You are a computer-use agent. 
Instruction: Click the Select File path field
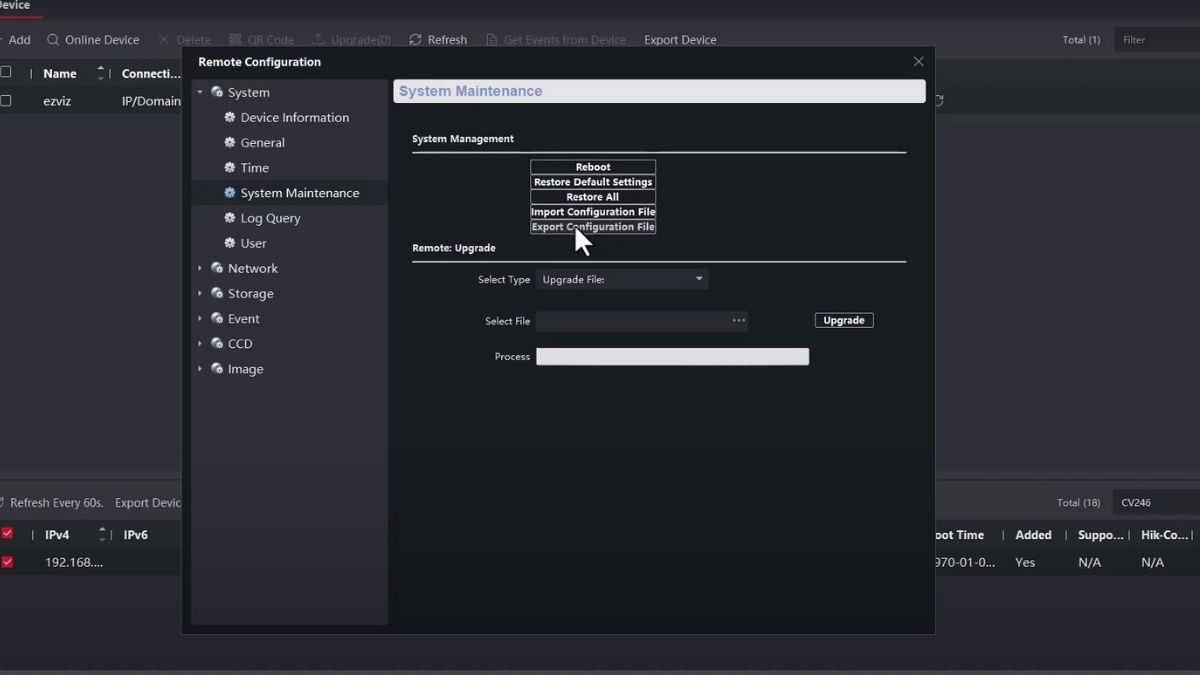pyautogui.click(x=632, y=321)
